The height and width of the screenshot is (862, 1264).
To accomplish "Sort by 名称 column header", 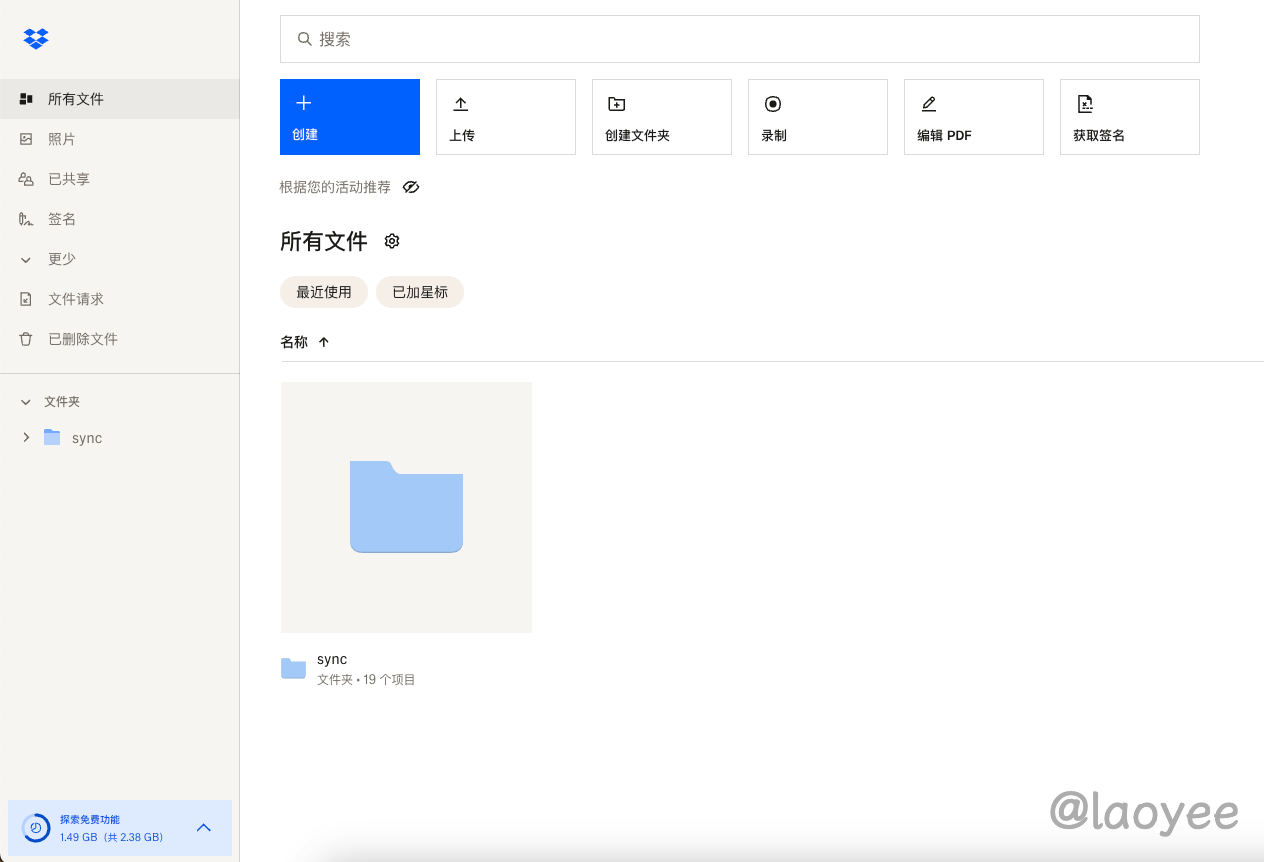I will pos(295,342).
